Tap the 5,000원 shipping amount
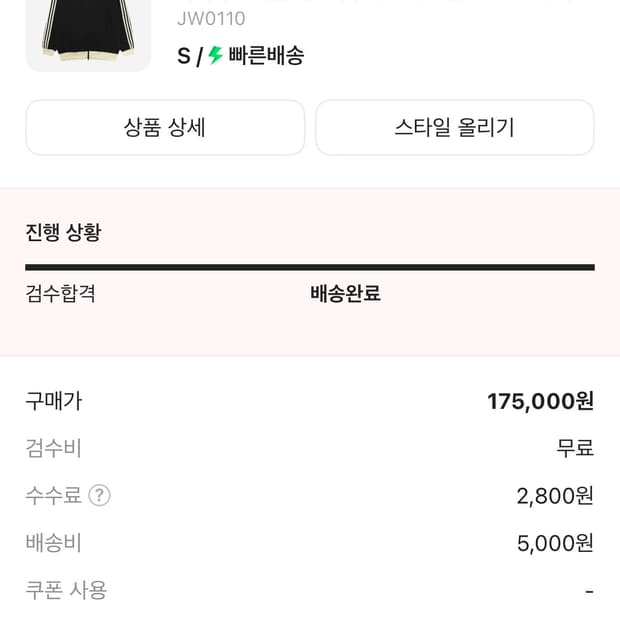The image size is (620, 620). click(x=555, y=543)
